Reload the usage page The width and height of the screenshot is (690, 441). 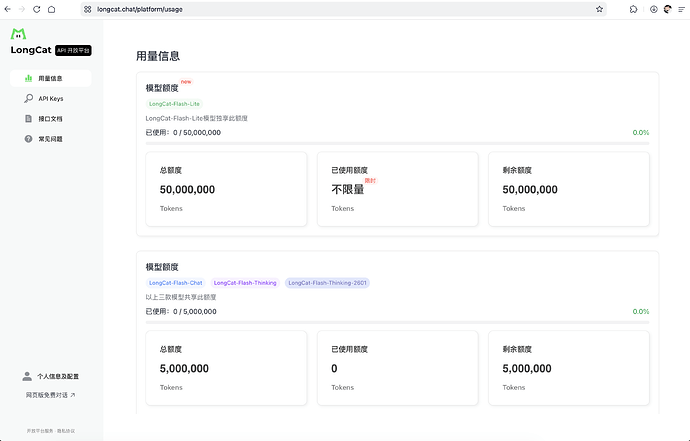click(x=37, y=9)
